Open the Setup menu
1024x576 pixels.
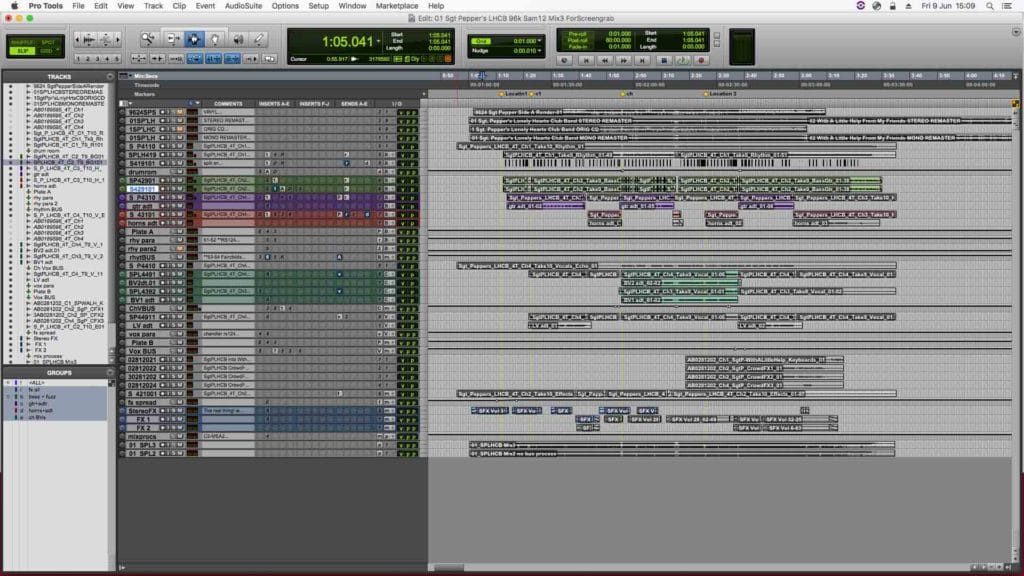pos(319,6)
